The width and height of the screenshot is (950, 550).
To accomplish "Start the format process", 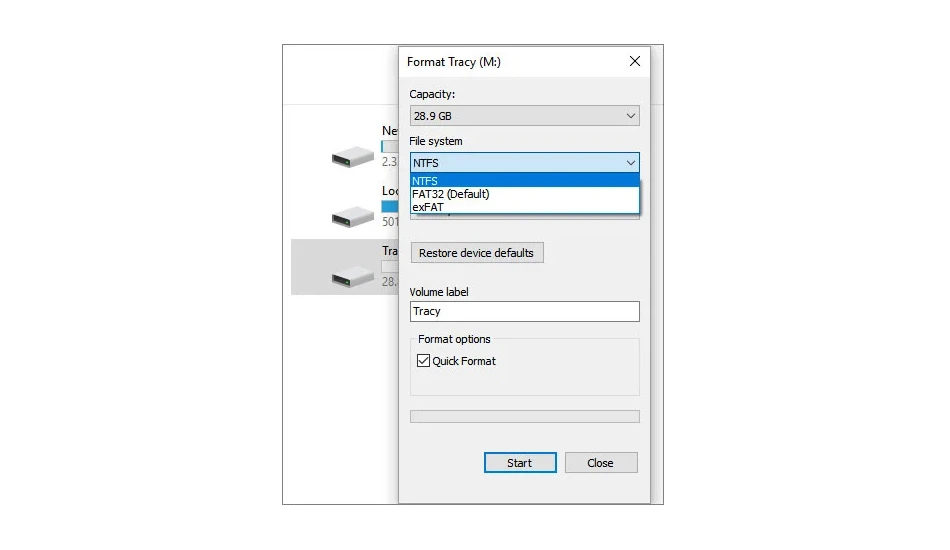I will click(x=520, y=463).
